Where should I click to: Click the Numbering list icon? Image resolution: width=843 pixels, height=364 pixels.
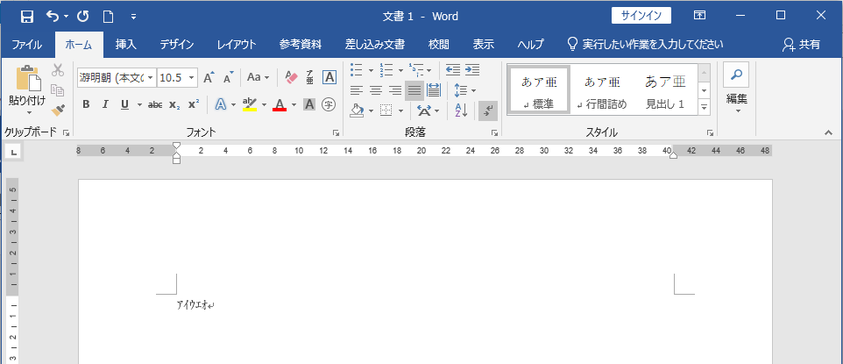tap(386, 70)
